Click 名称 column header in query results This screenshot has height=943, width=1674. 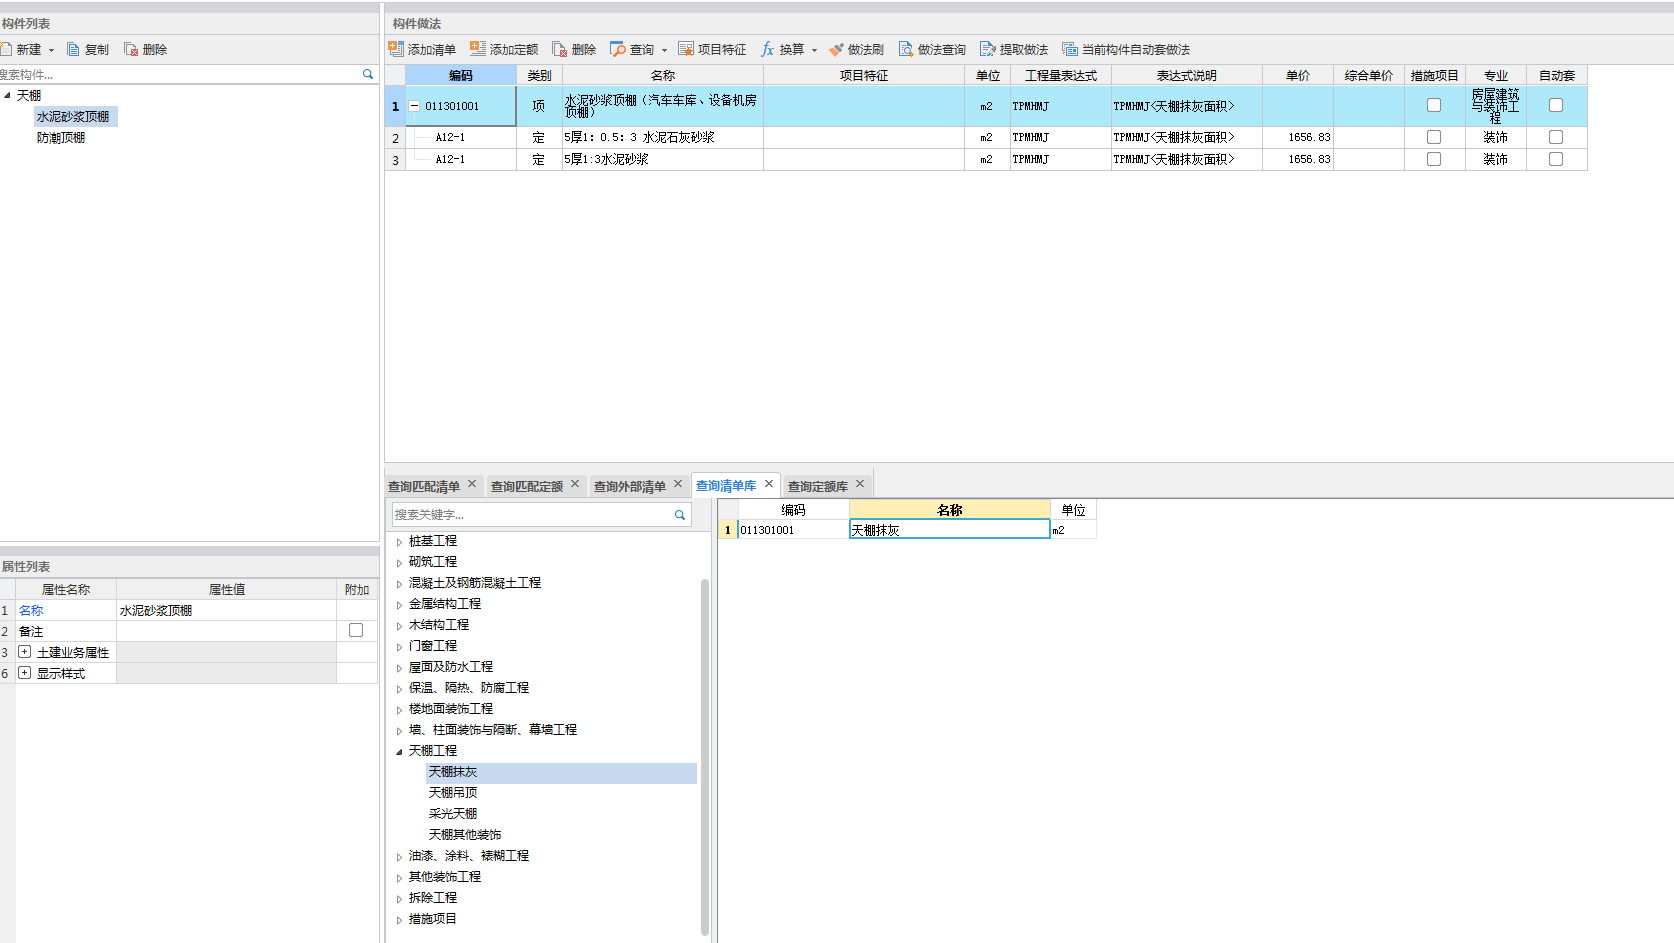coord(949,510)
